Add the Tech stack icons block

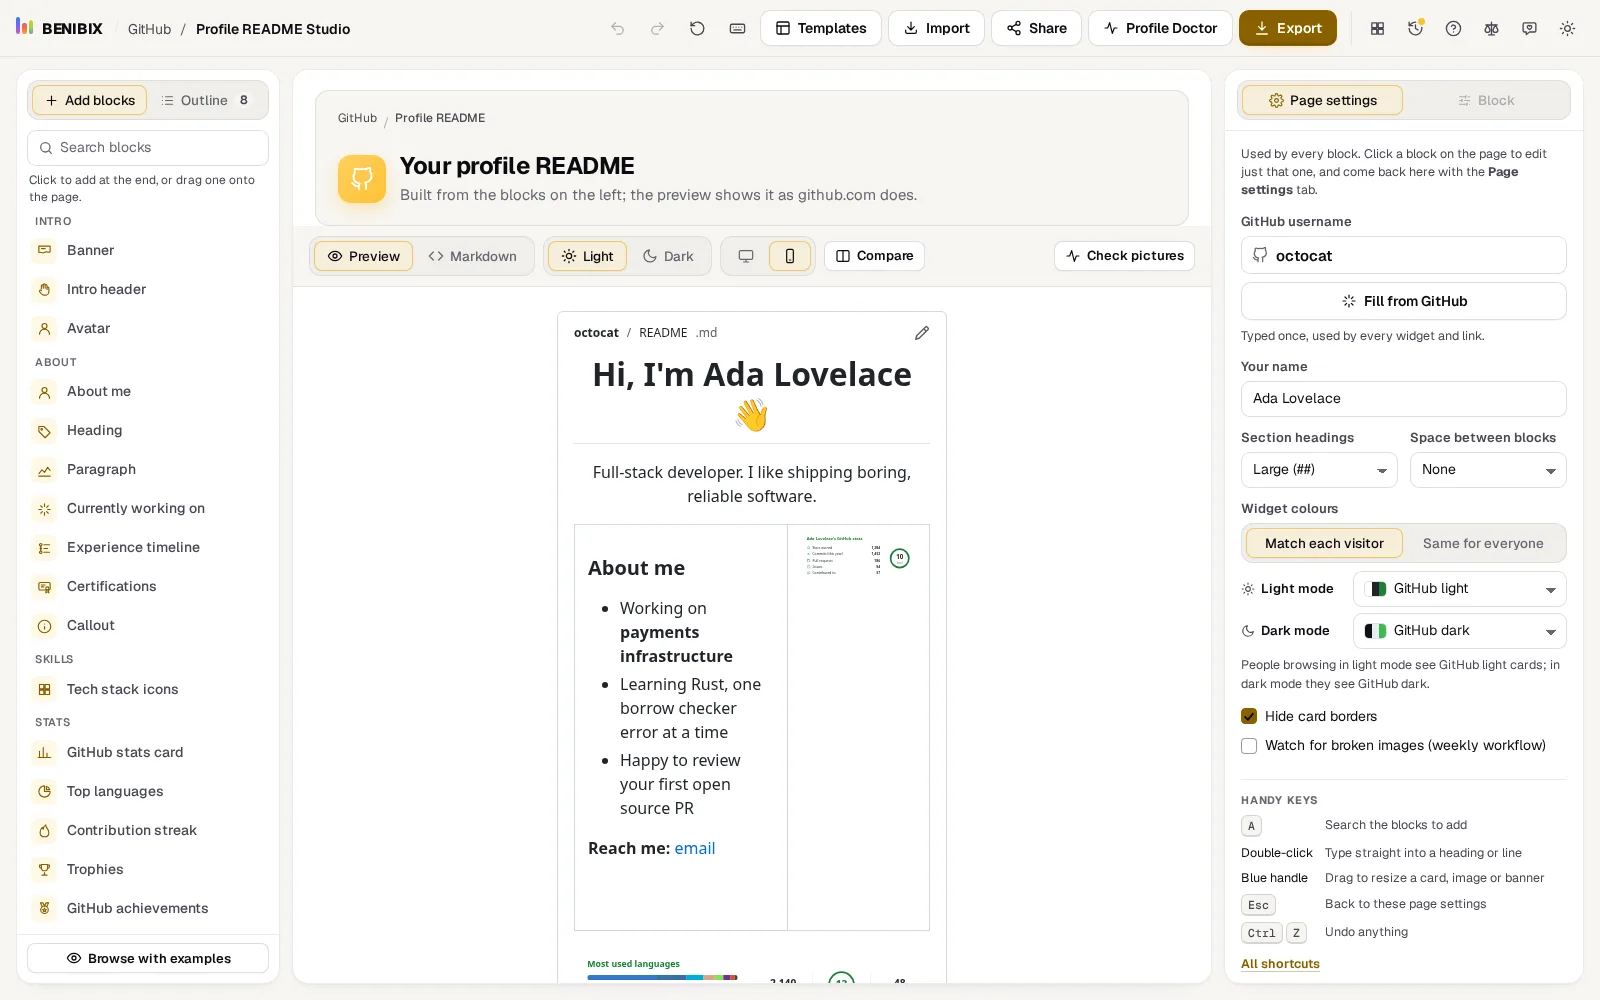[148, 689]
